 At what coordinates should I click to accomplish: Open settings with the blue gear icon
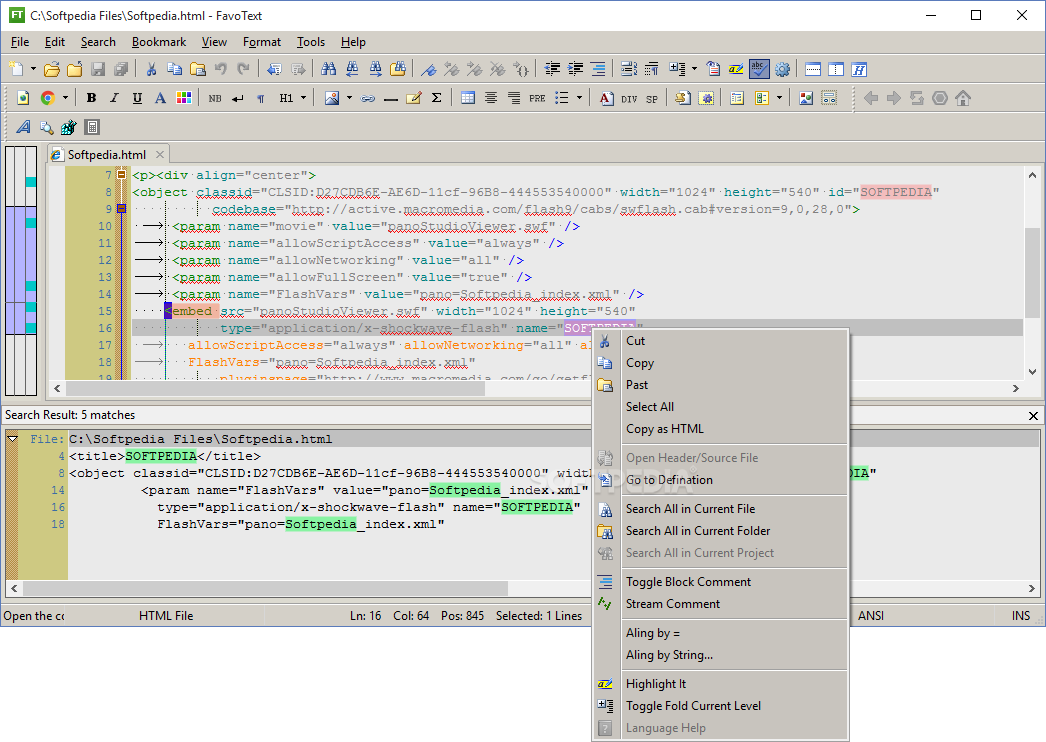(782, 69)
